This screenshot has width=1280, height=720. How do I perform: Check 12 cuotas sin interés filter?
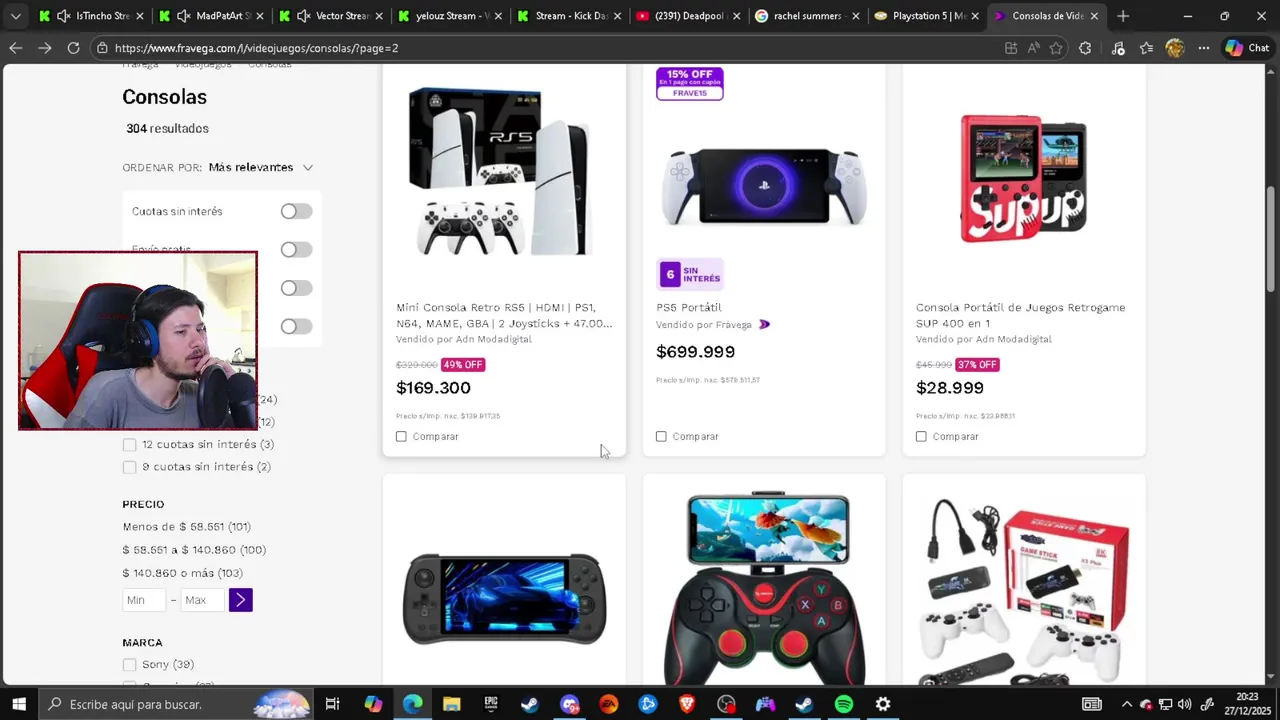[129, 444]
